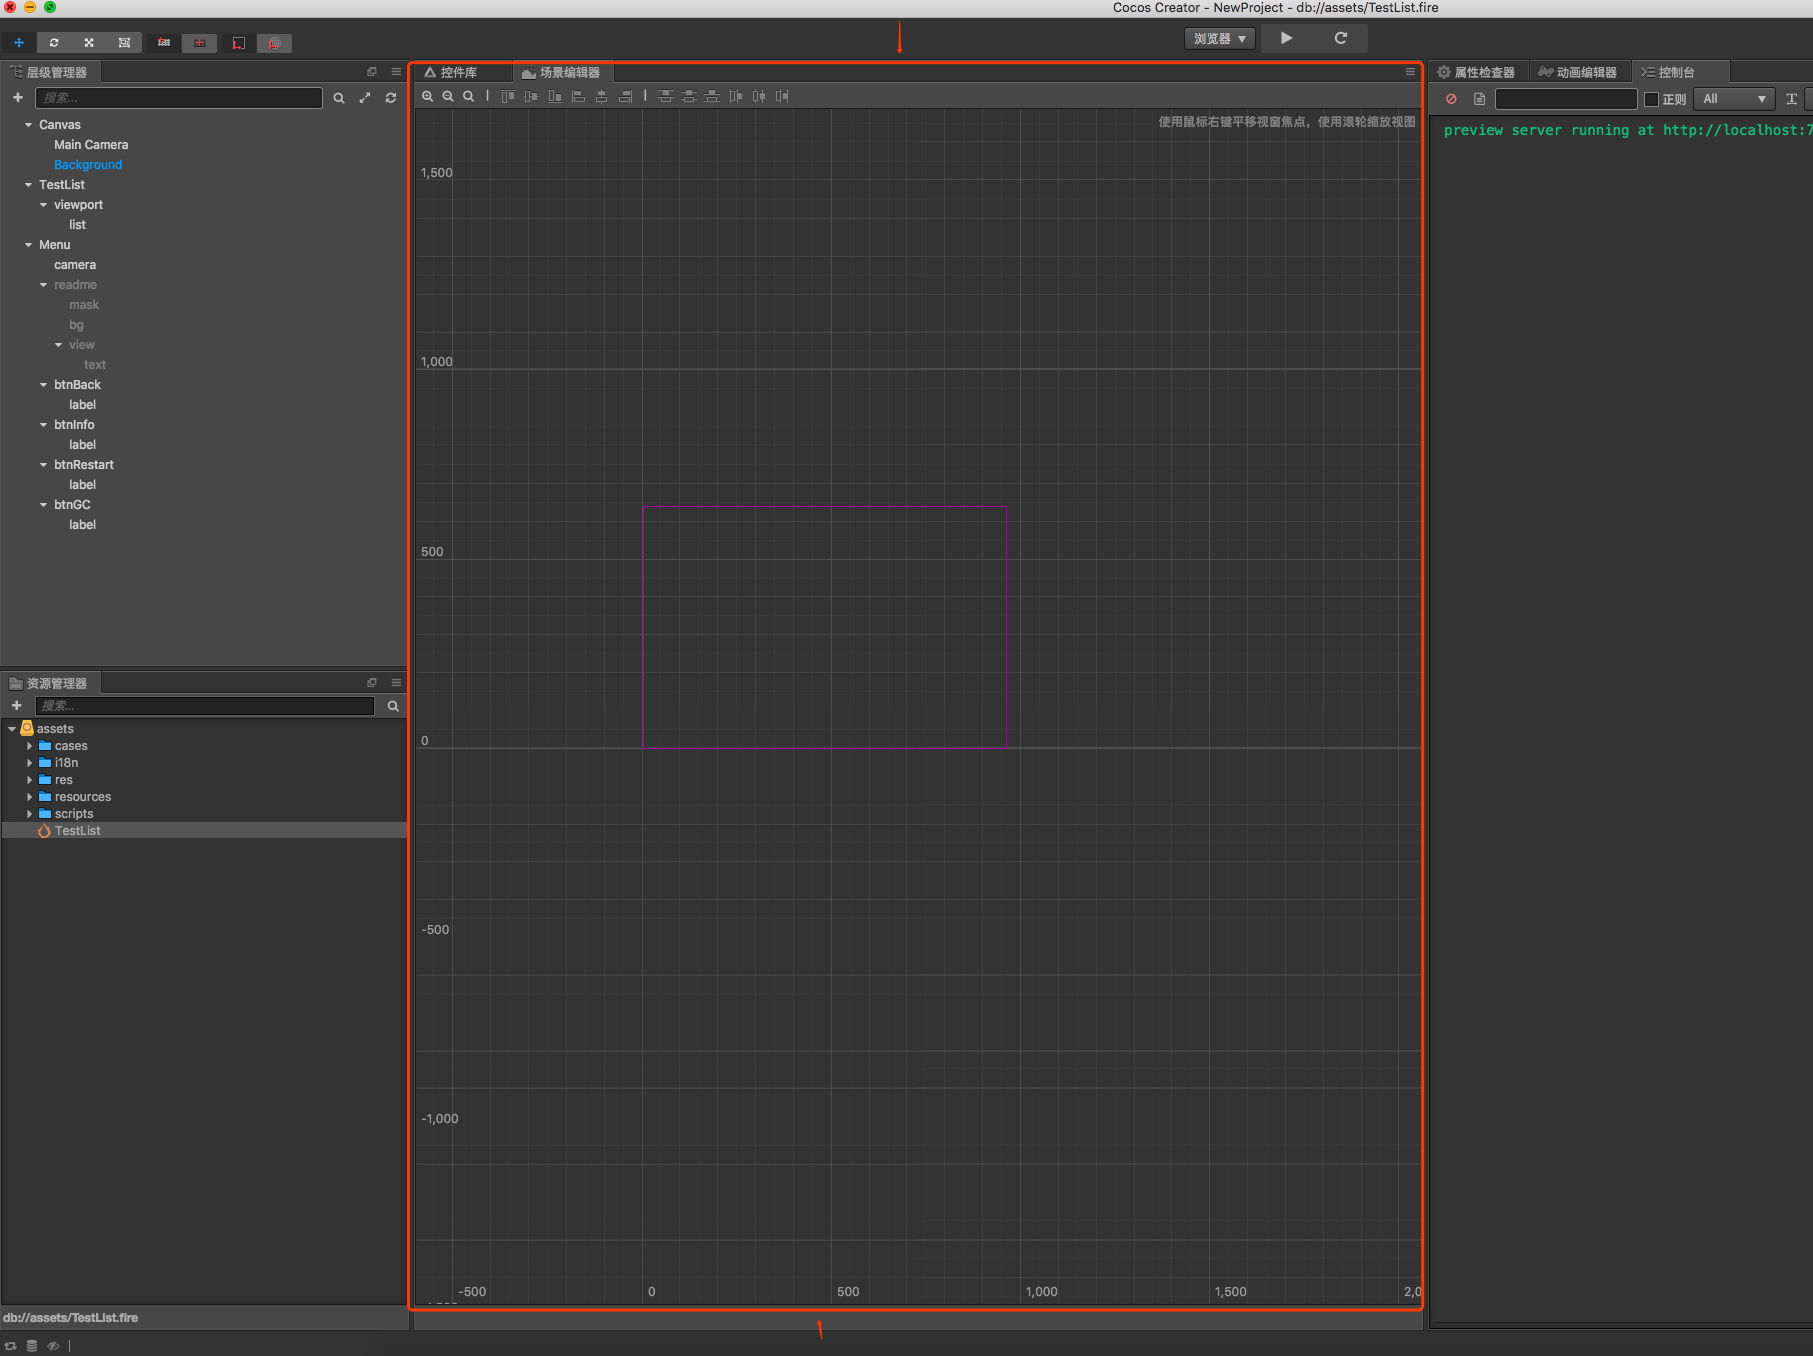1813x1356 pixels.
Task: Toggle world coordinate mode
Action: [274, 43]
